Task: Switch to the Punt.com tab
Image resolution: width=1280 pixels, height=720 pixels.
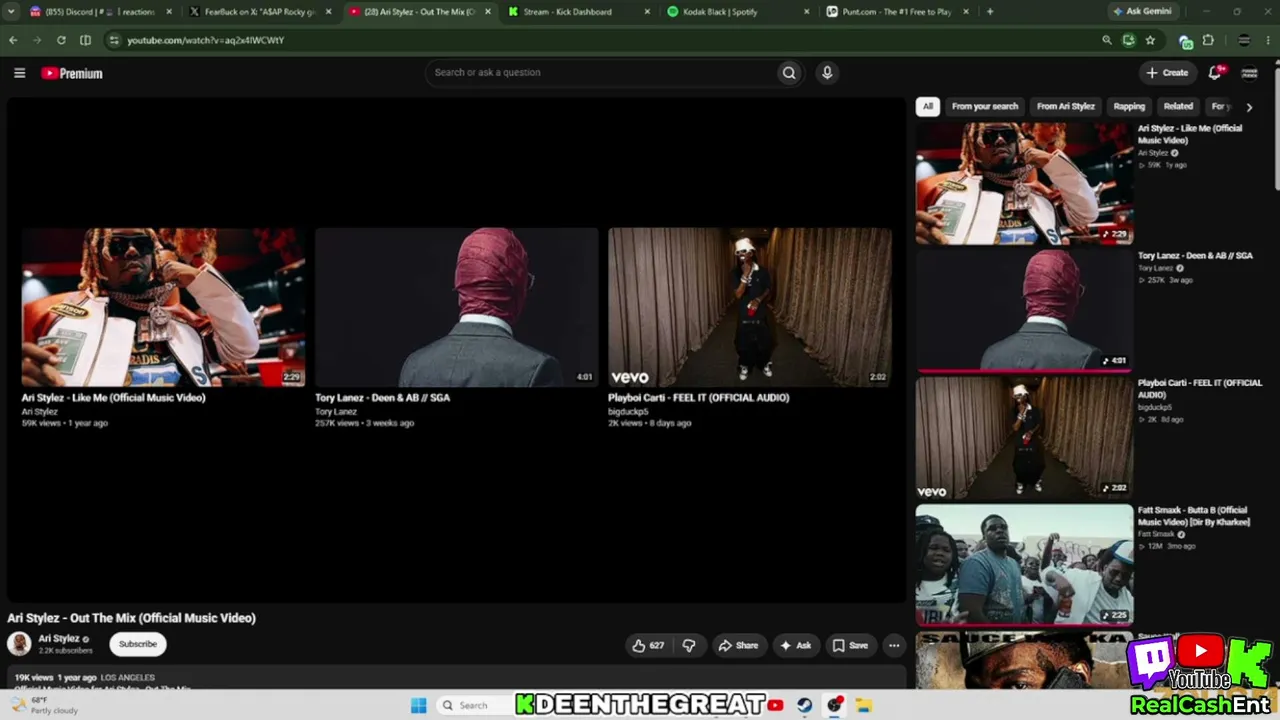Action: point(899,12)
